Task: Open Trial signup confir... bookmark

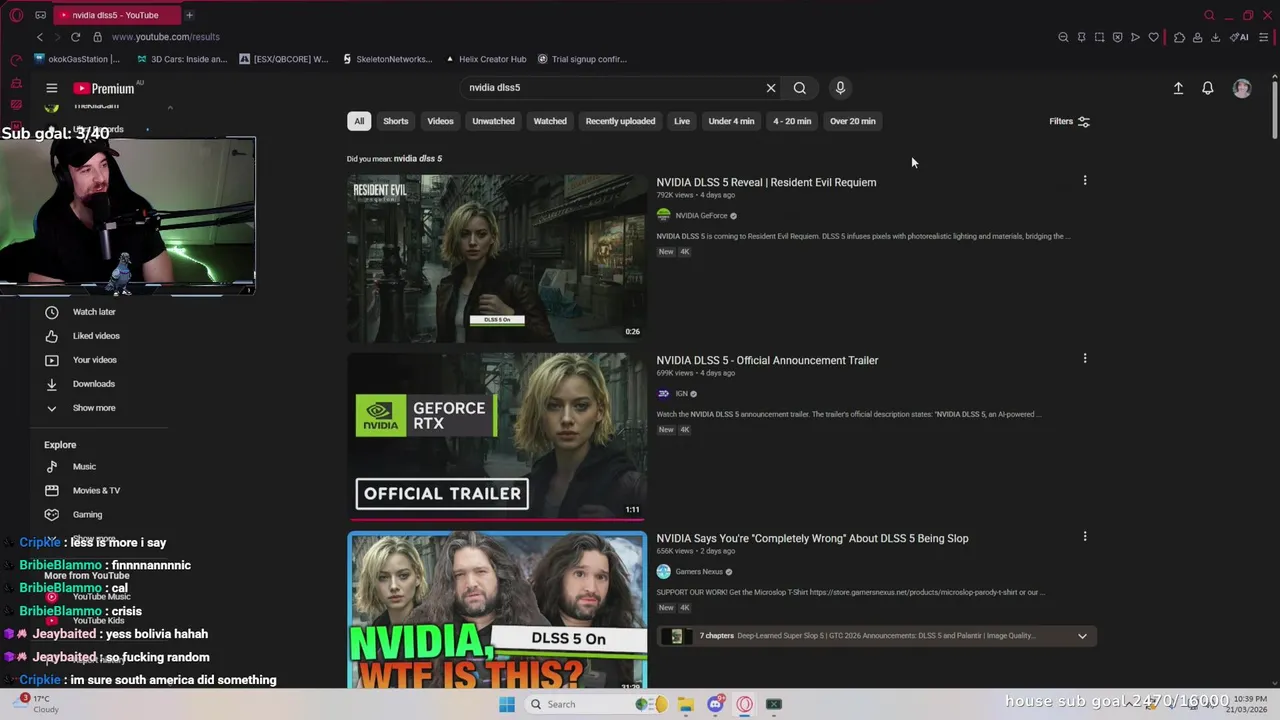Action: point(582,59)
